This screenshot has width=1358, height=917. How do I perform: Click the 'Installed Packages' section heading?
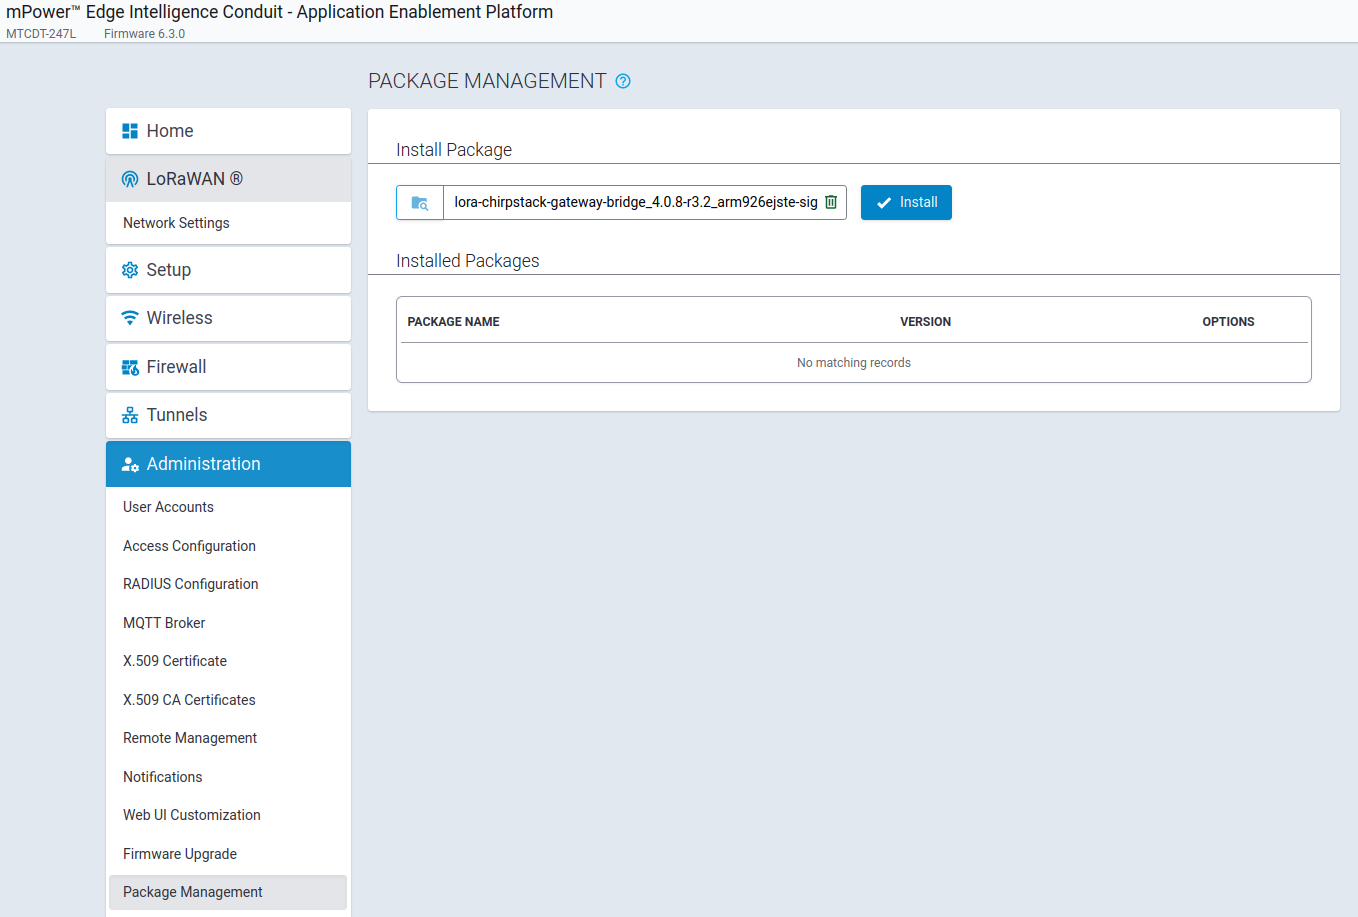point(468,261)
